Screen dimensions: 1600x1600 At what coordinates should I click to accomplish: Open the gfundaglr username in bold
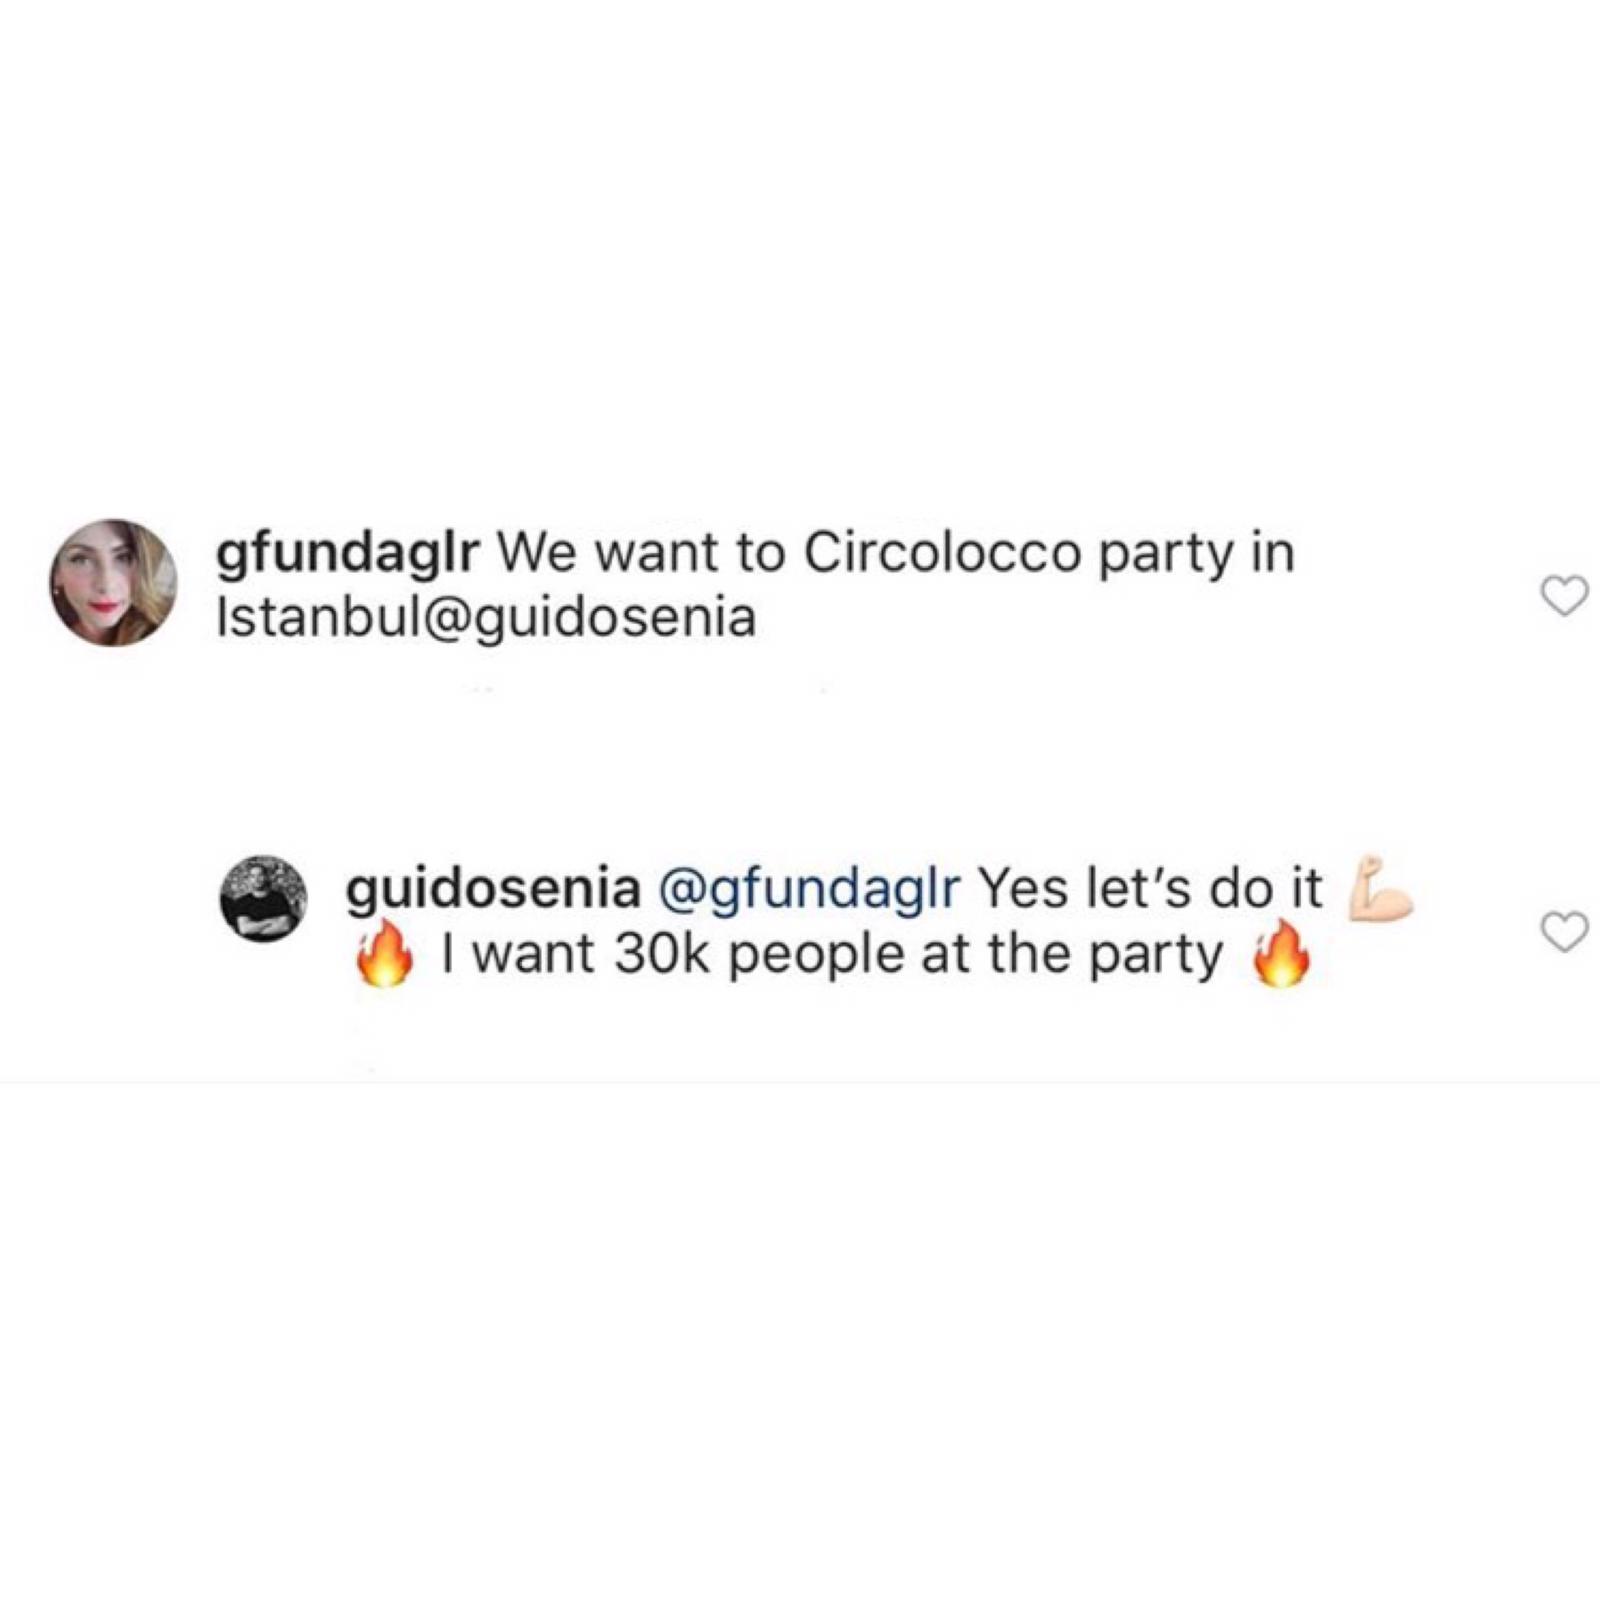click(348, 554)
